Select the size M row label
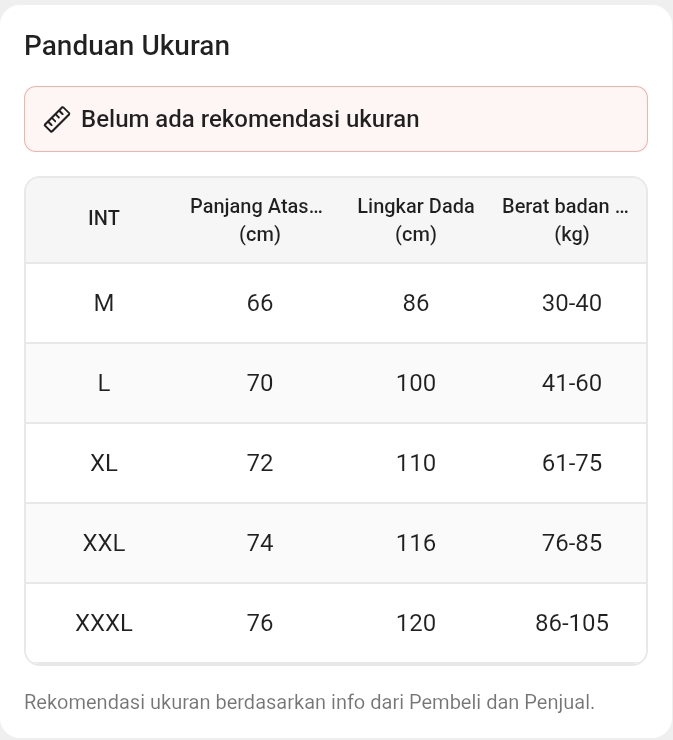673x740 pixels. [104, 303]
